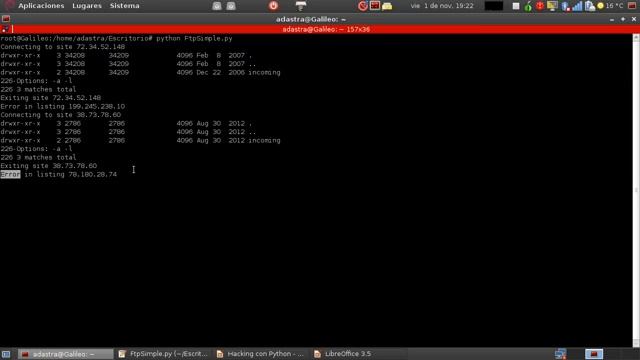Viewport: 640px width, 360px height.
Task: Click the red terminal tab icon at left
Action: pos(5,29)
